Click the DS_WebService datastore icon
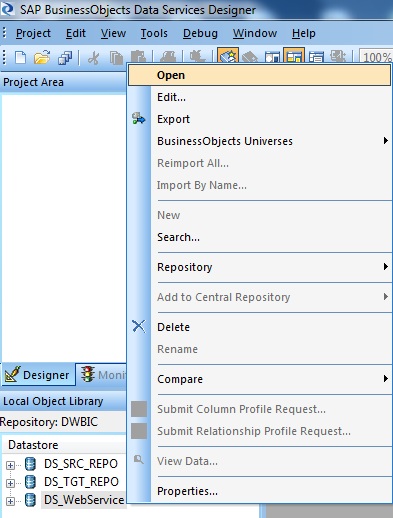Image resolution: width=393 pixels, height=518 pixels. point(30,500)
